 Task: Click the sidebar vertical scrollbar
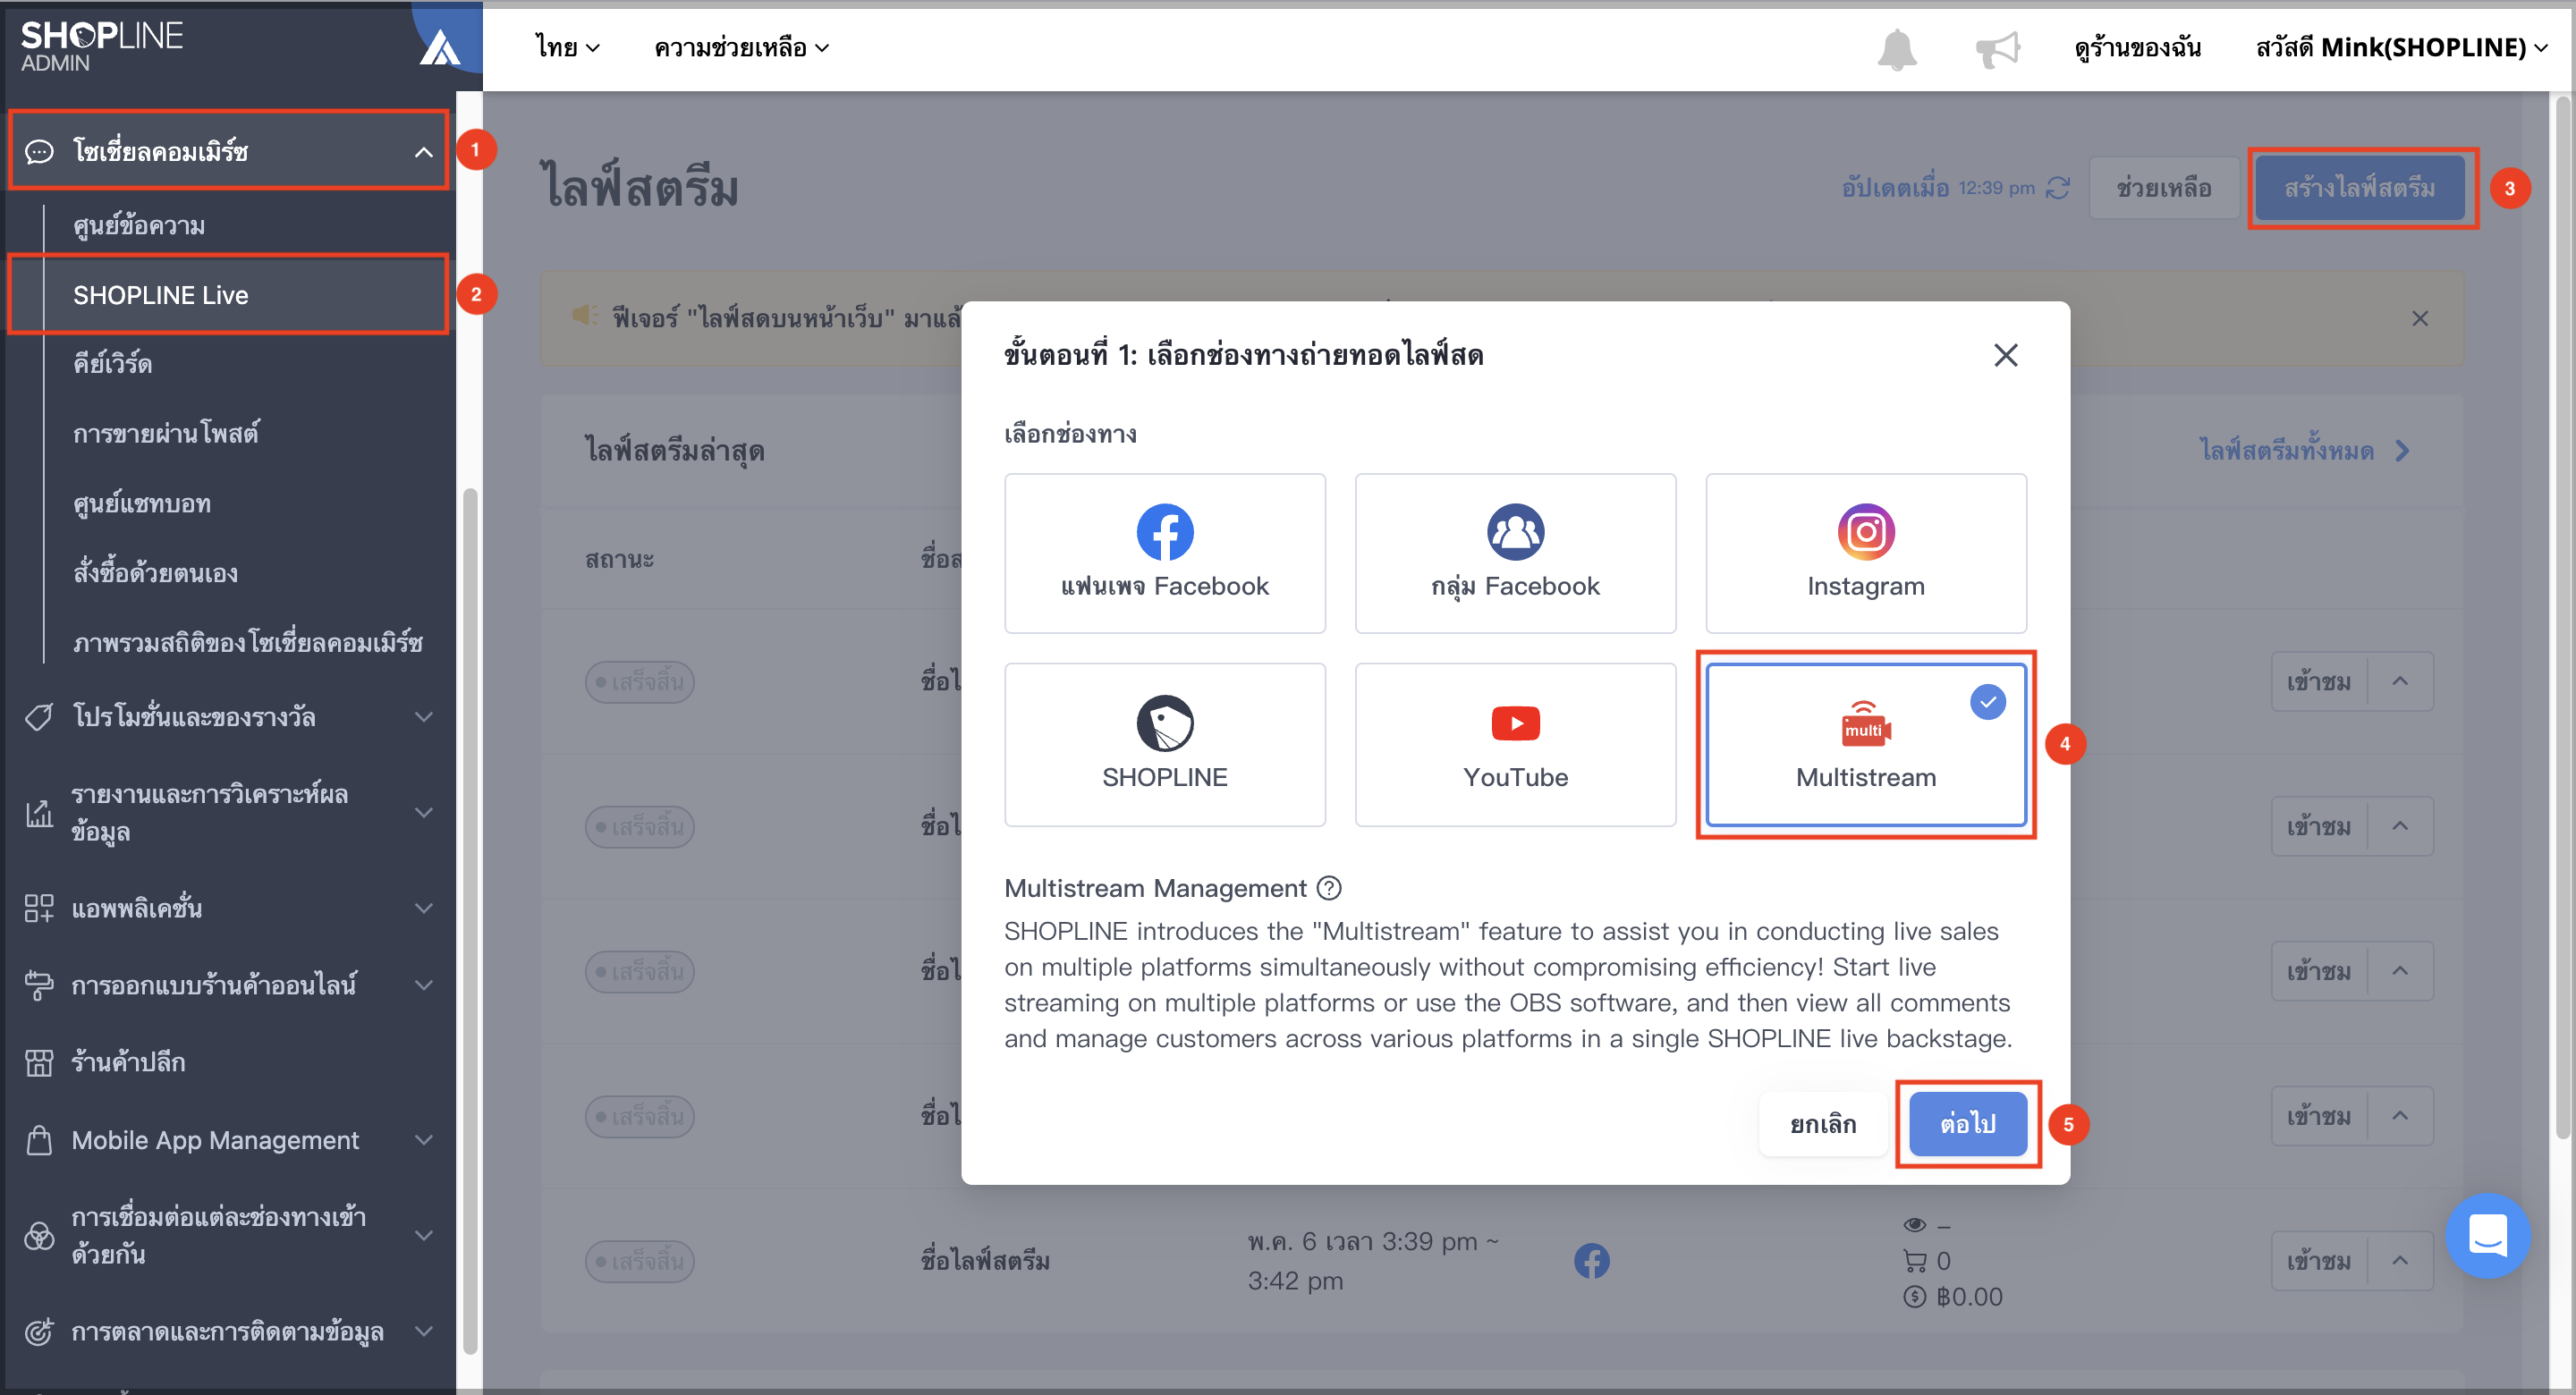[469, 920]
